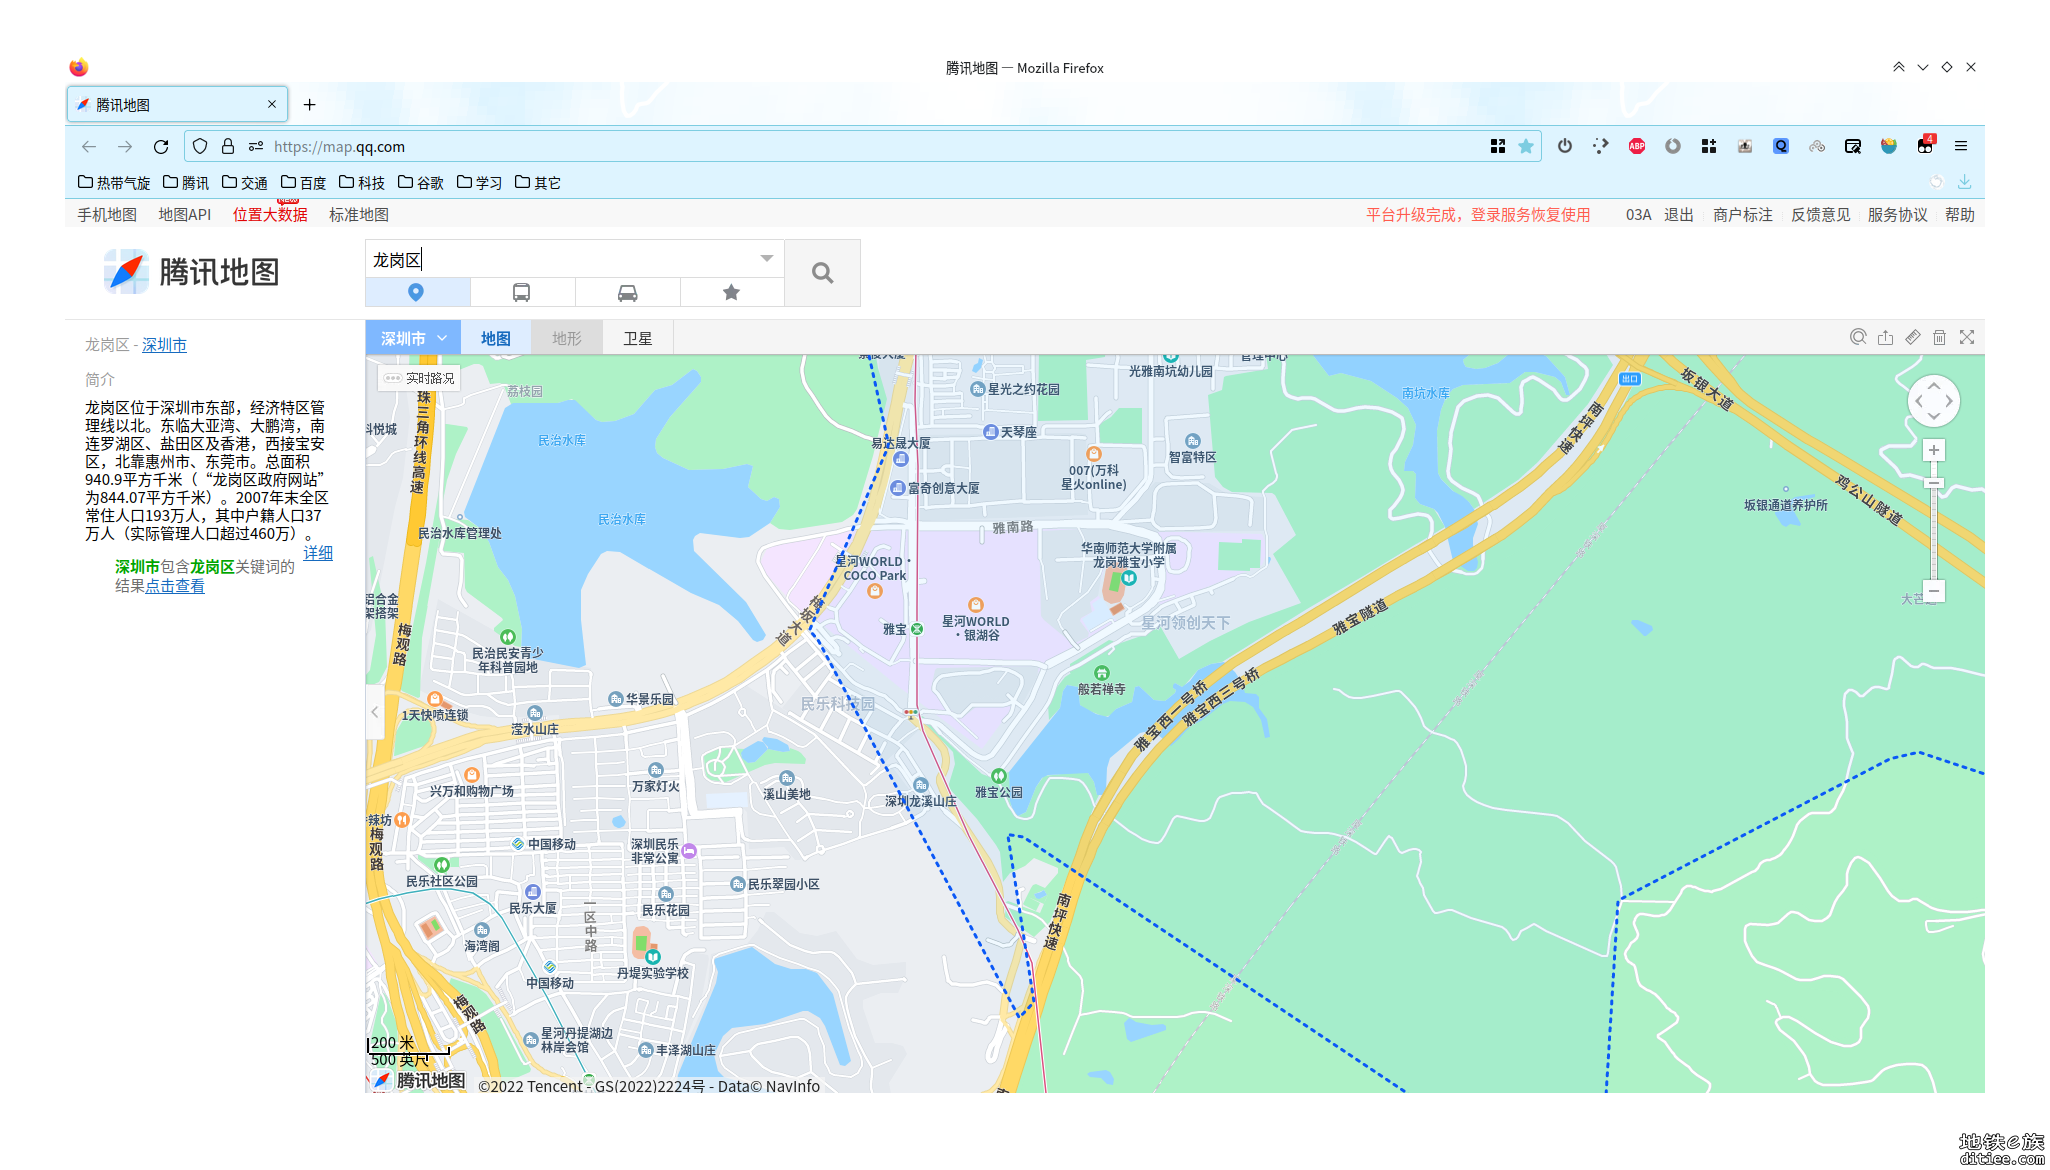Viewport: 2050px width, 1170px height.
Task: Open the 标准地图 menu item
Action: pos(359,215)
